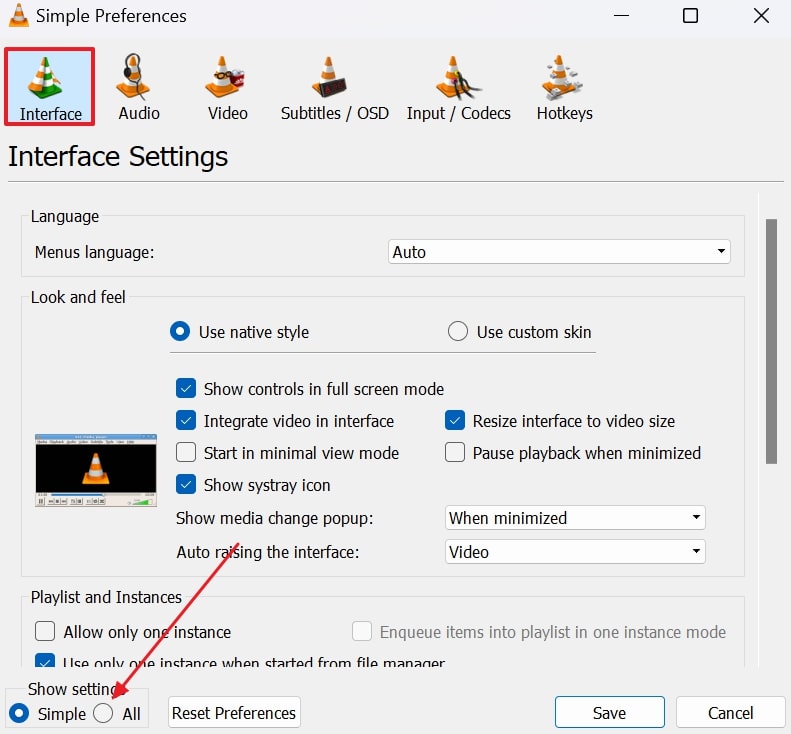The height and width of the screenshot is (734, 791).
Task: Open the Show media change popup dropdown
Action: 575,518
